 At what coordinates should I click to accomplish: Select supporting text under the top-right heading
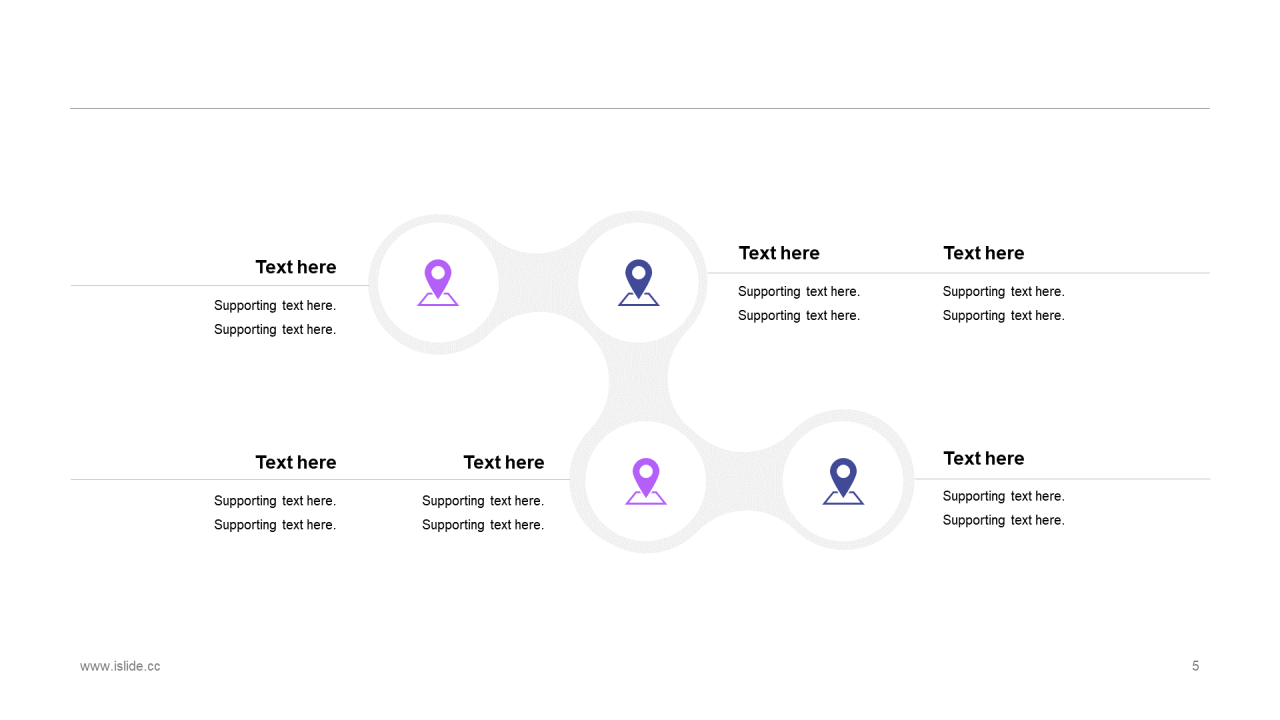tap(1004, 303)
